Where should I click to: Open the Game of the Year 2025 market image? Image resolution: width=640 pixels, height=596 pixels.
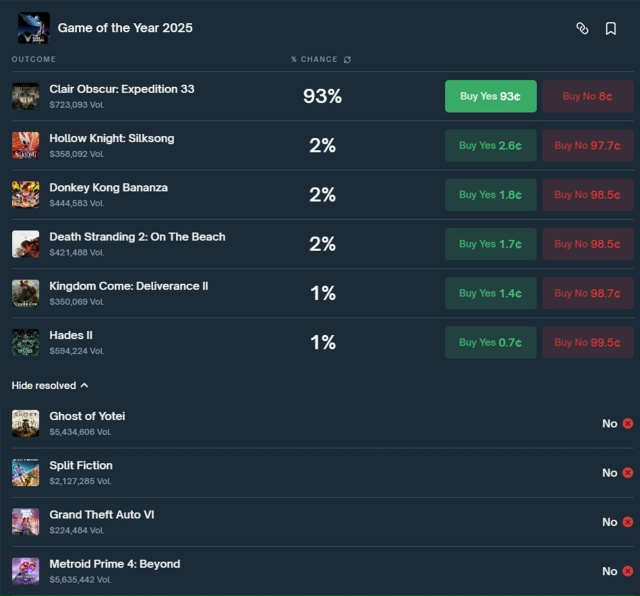(33, 28)
